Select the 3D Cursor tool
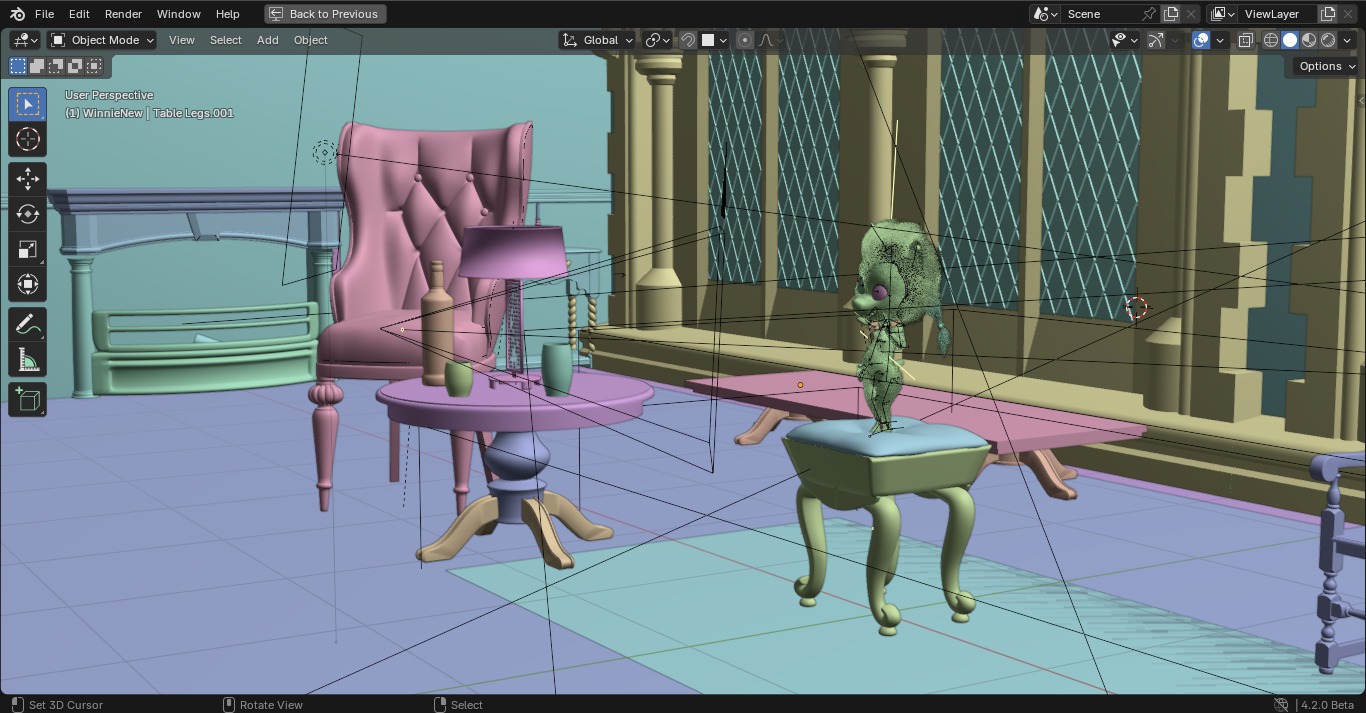This screenshot has height=713, width=1366. (27, 139)
